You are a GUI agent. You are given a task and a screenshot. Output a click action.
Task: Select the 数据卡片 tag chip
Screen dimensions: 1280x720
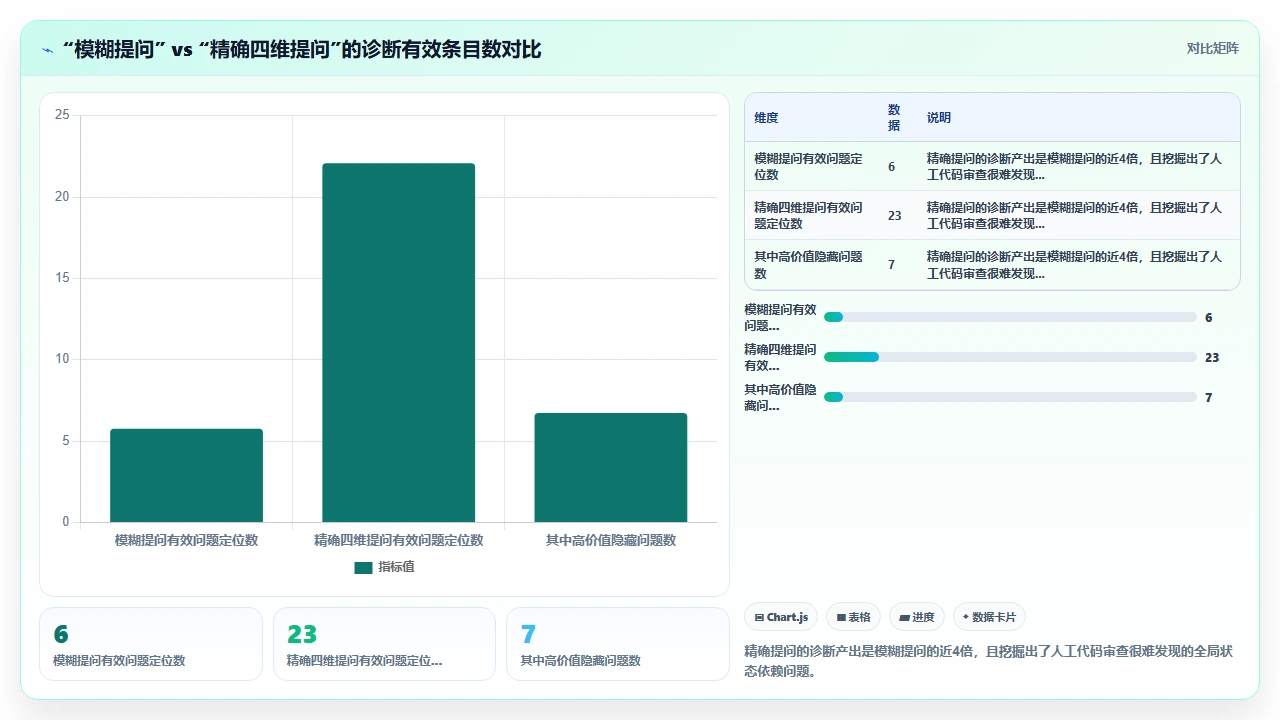(x=990, y=617)
